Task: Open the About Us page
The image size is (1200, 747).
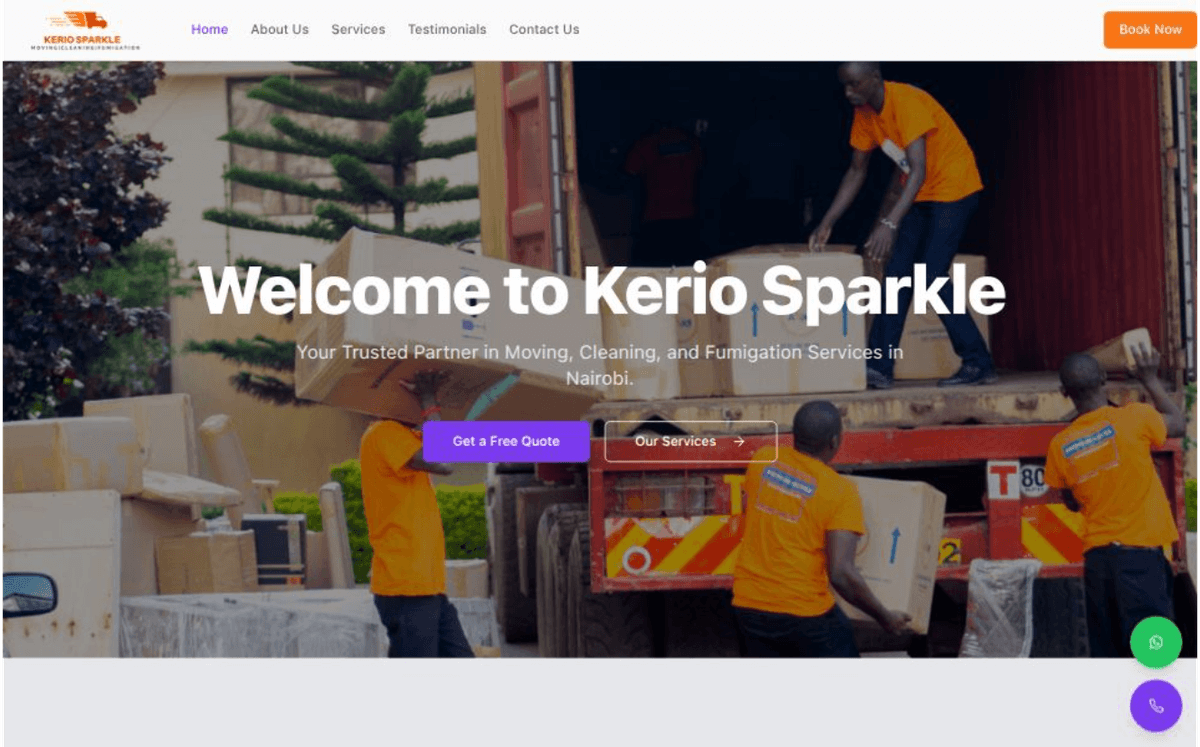Action: click(280, 29)
